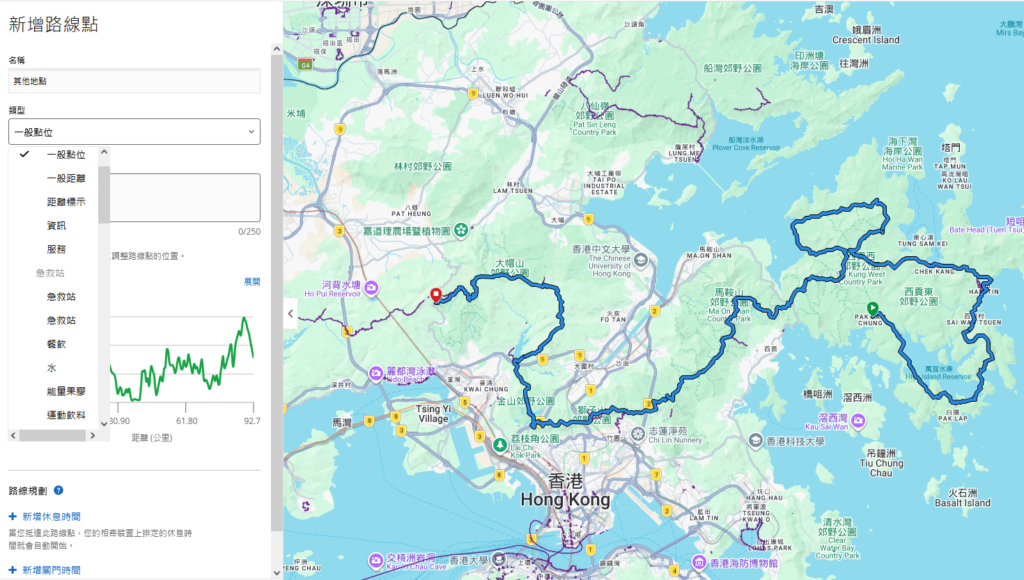Click the Basalt Island (火石洲) label
Viewport: 1024px width, 580px height.
[963, 498]
